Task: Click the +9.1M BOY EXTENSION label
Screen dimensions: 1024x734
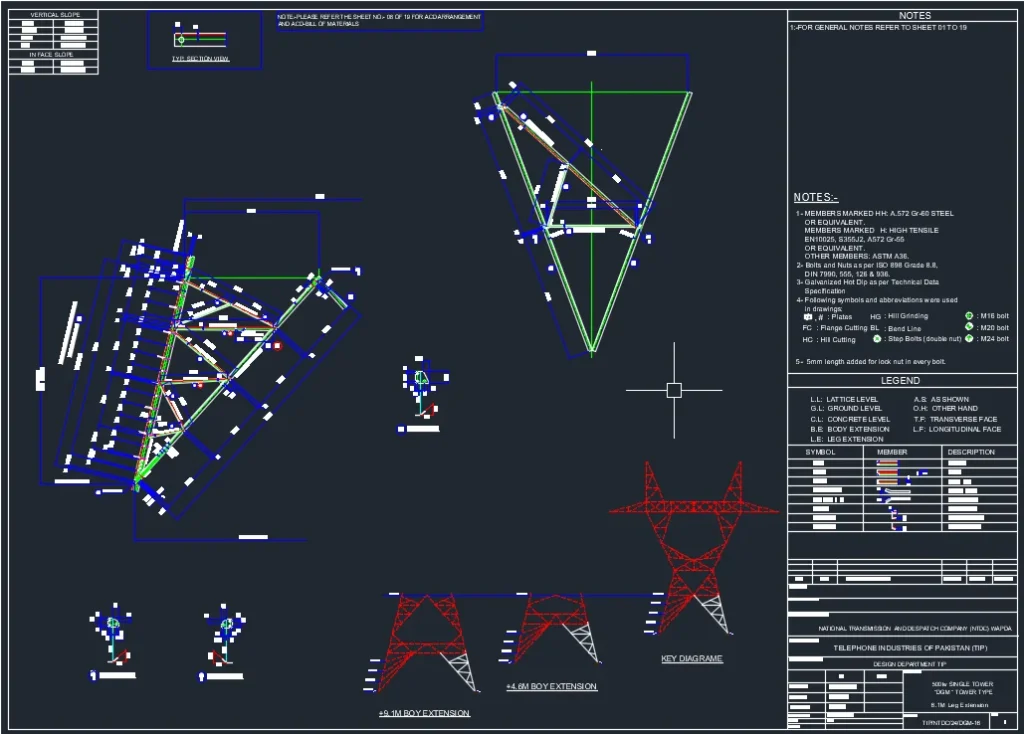Action: (423, 713)
